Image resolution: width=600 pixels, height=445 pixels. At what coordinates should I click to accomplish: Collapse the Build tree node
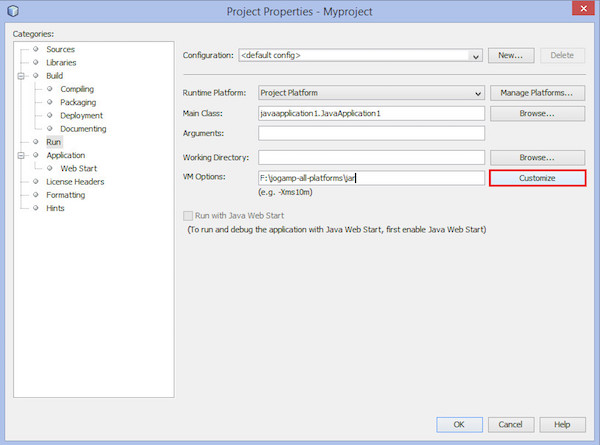pyautogui.click(x=21, y=76)
